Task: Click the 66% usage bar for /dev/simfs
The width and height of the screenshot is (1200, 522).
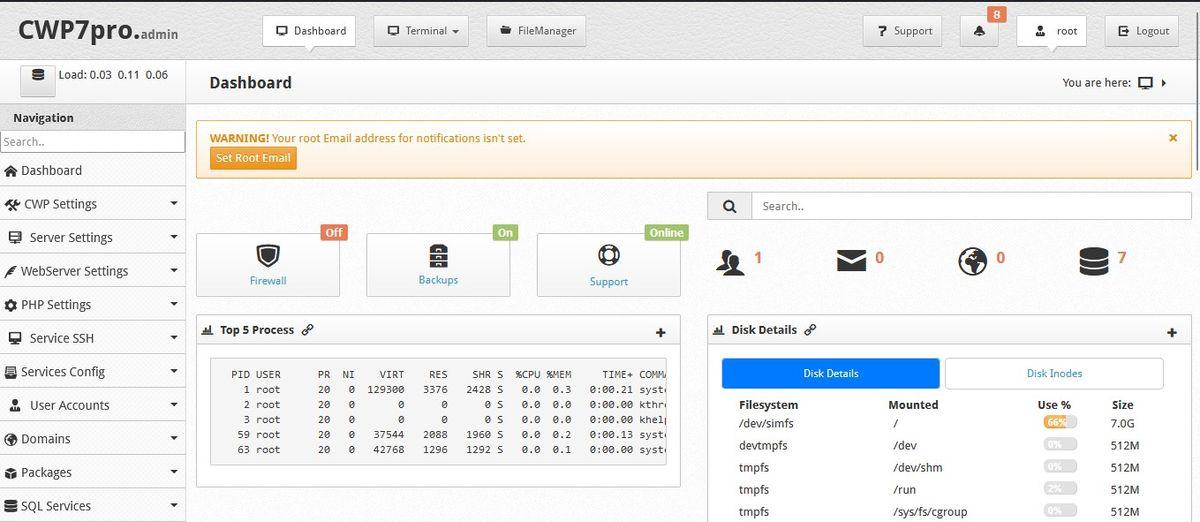Action: click(x=1060, y=422)
